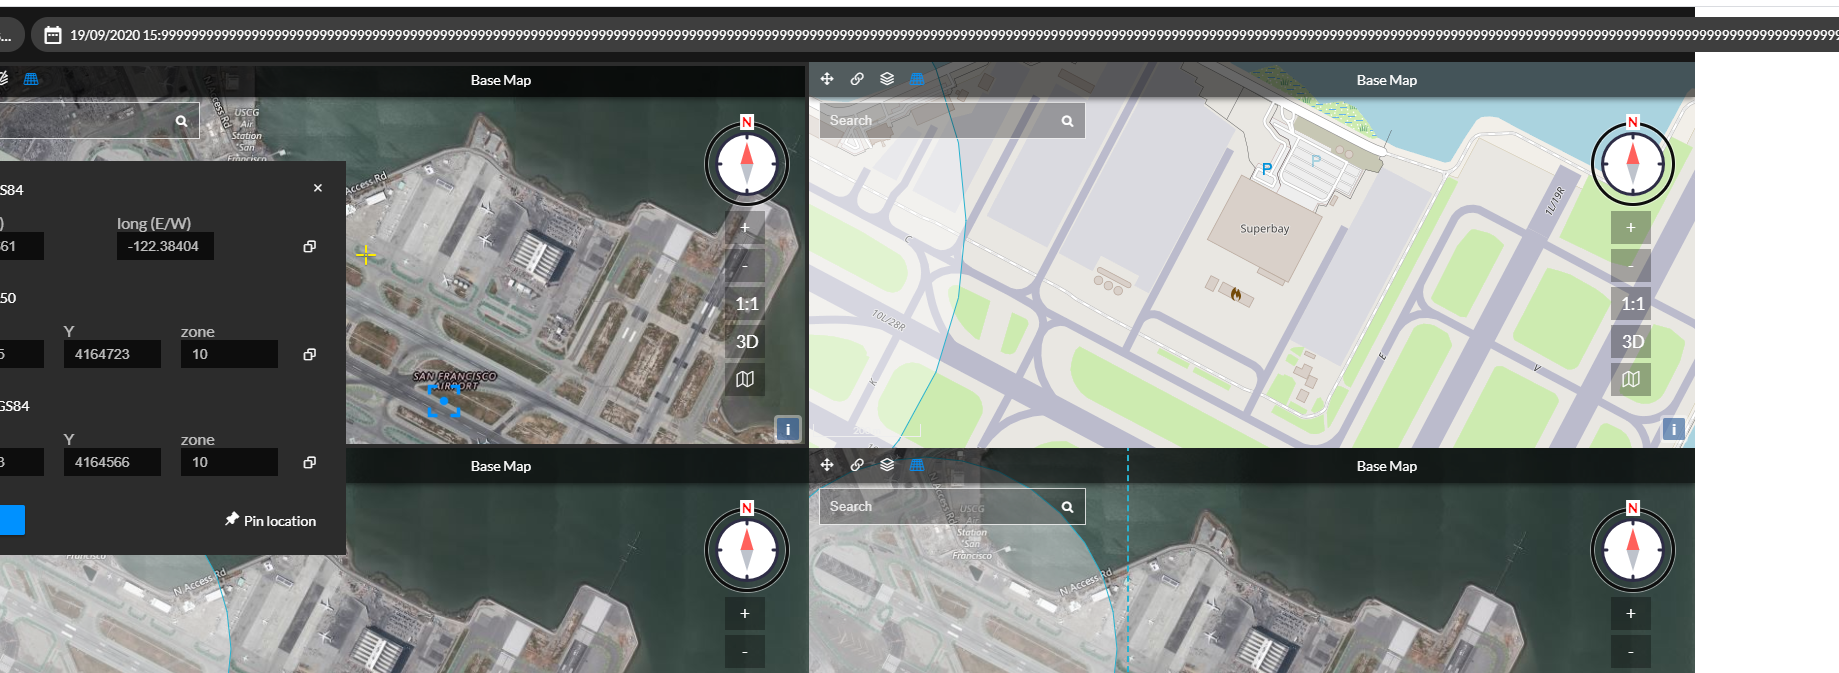The width and height of the screenshot is (1839, 673).
Task: Click folded map icon in top-left satellite panel
Action: (745, 379)
